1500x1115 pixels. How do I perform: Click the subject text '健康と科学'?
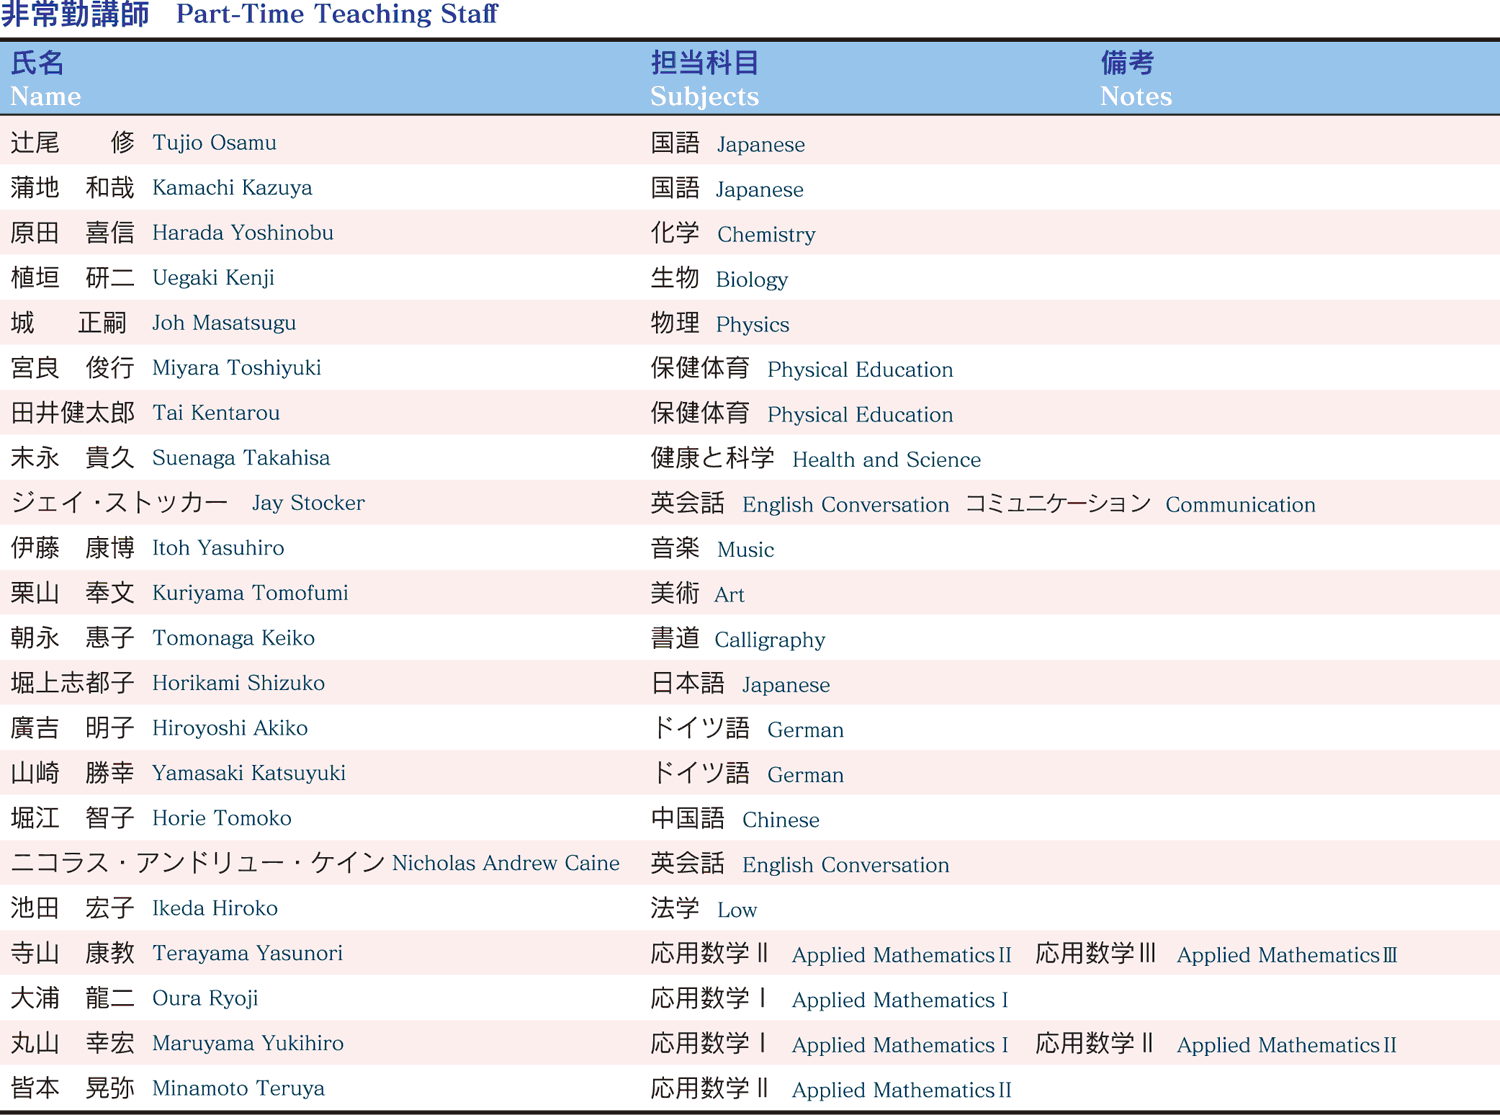[712, 458]
